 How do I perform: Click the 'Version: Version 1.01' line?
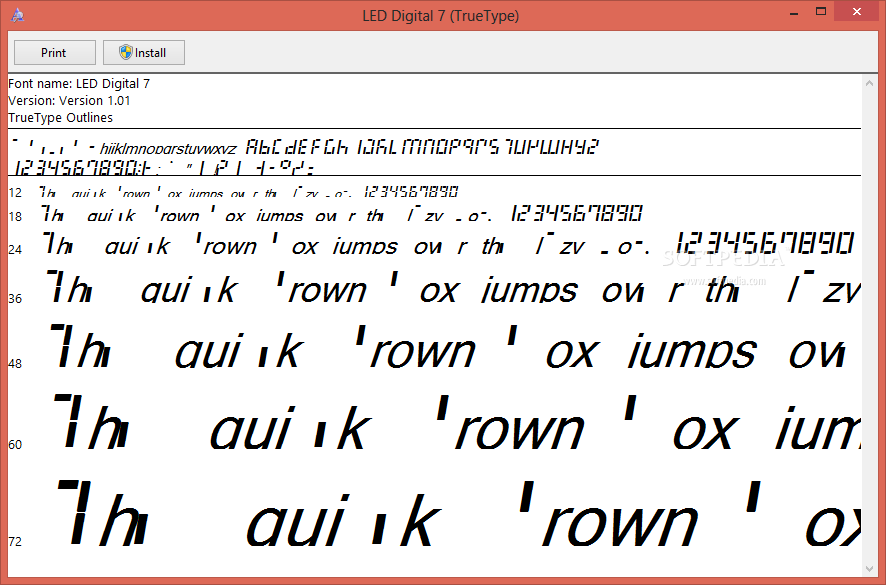[x=69, y=101]
